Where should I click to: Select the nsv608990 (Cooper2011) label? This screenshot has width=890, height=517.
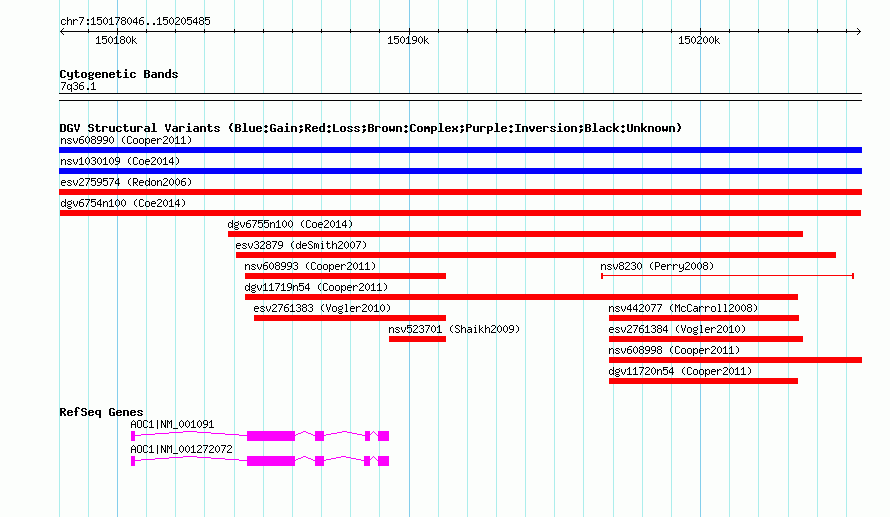(x=126, y=140)
